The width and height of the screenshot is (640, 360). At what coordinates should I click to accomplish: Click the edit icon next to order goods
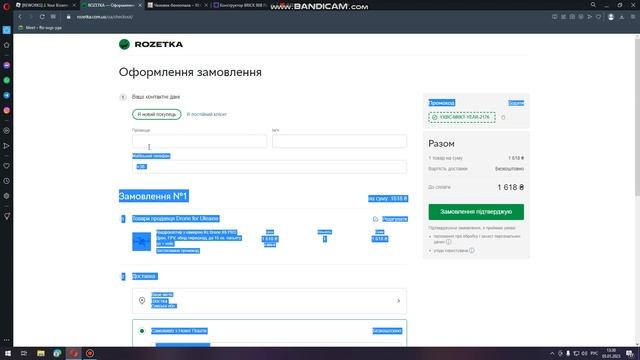coord(375,219)
